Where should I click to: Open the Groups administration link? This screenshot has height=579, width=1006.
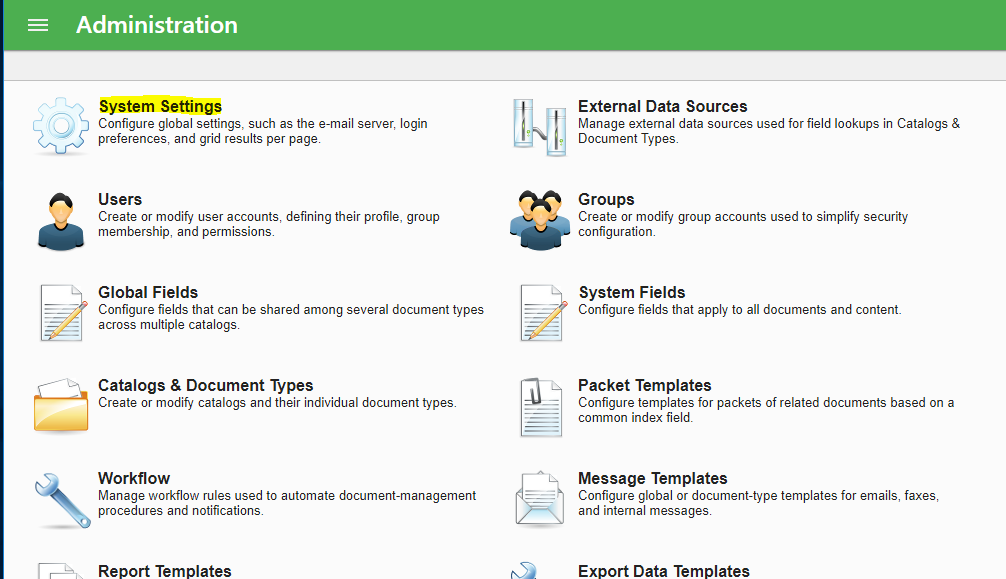click(606, 199)
